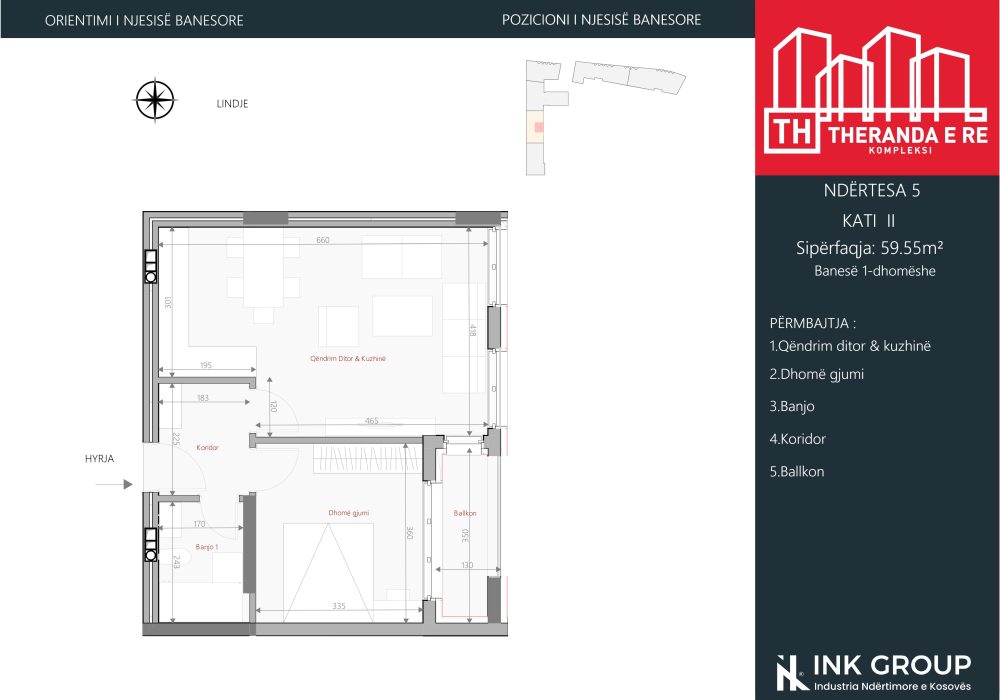1000x700 pixels.
Task: Click the 'Koridor' room label on plan
Action: click(207, 448)
